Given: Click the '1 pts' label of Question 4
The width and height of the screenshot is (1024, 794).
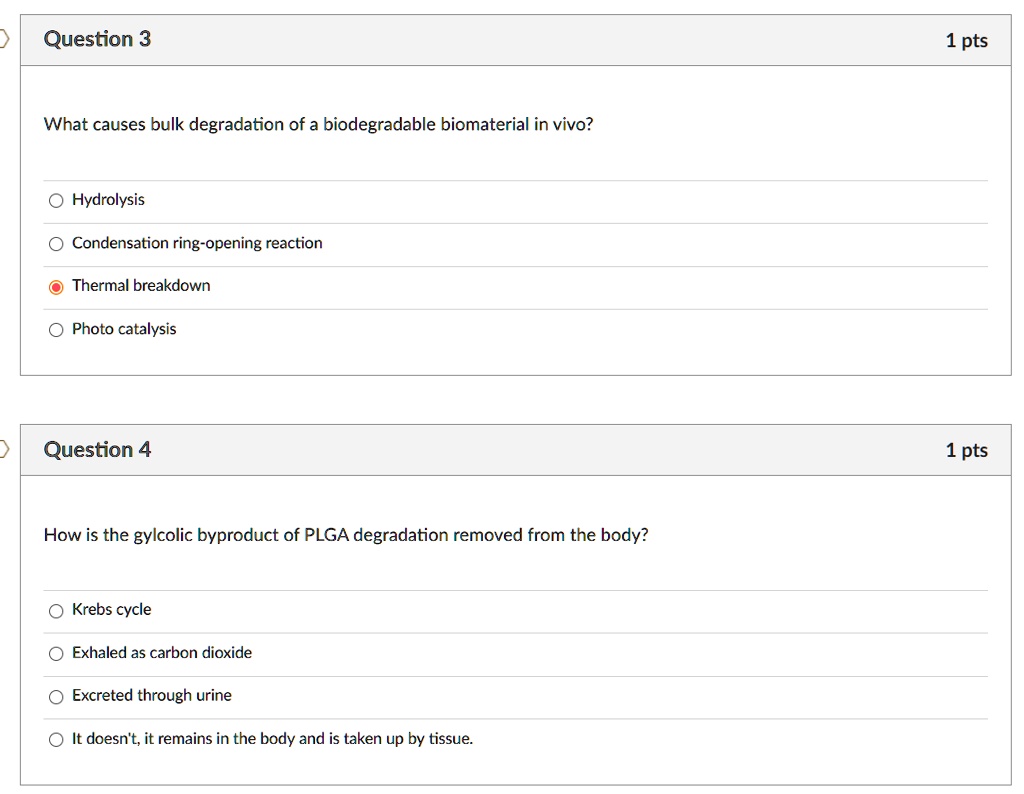Looking at the screenshot, I should coord(966,450).
